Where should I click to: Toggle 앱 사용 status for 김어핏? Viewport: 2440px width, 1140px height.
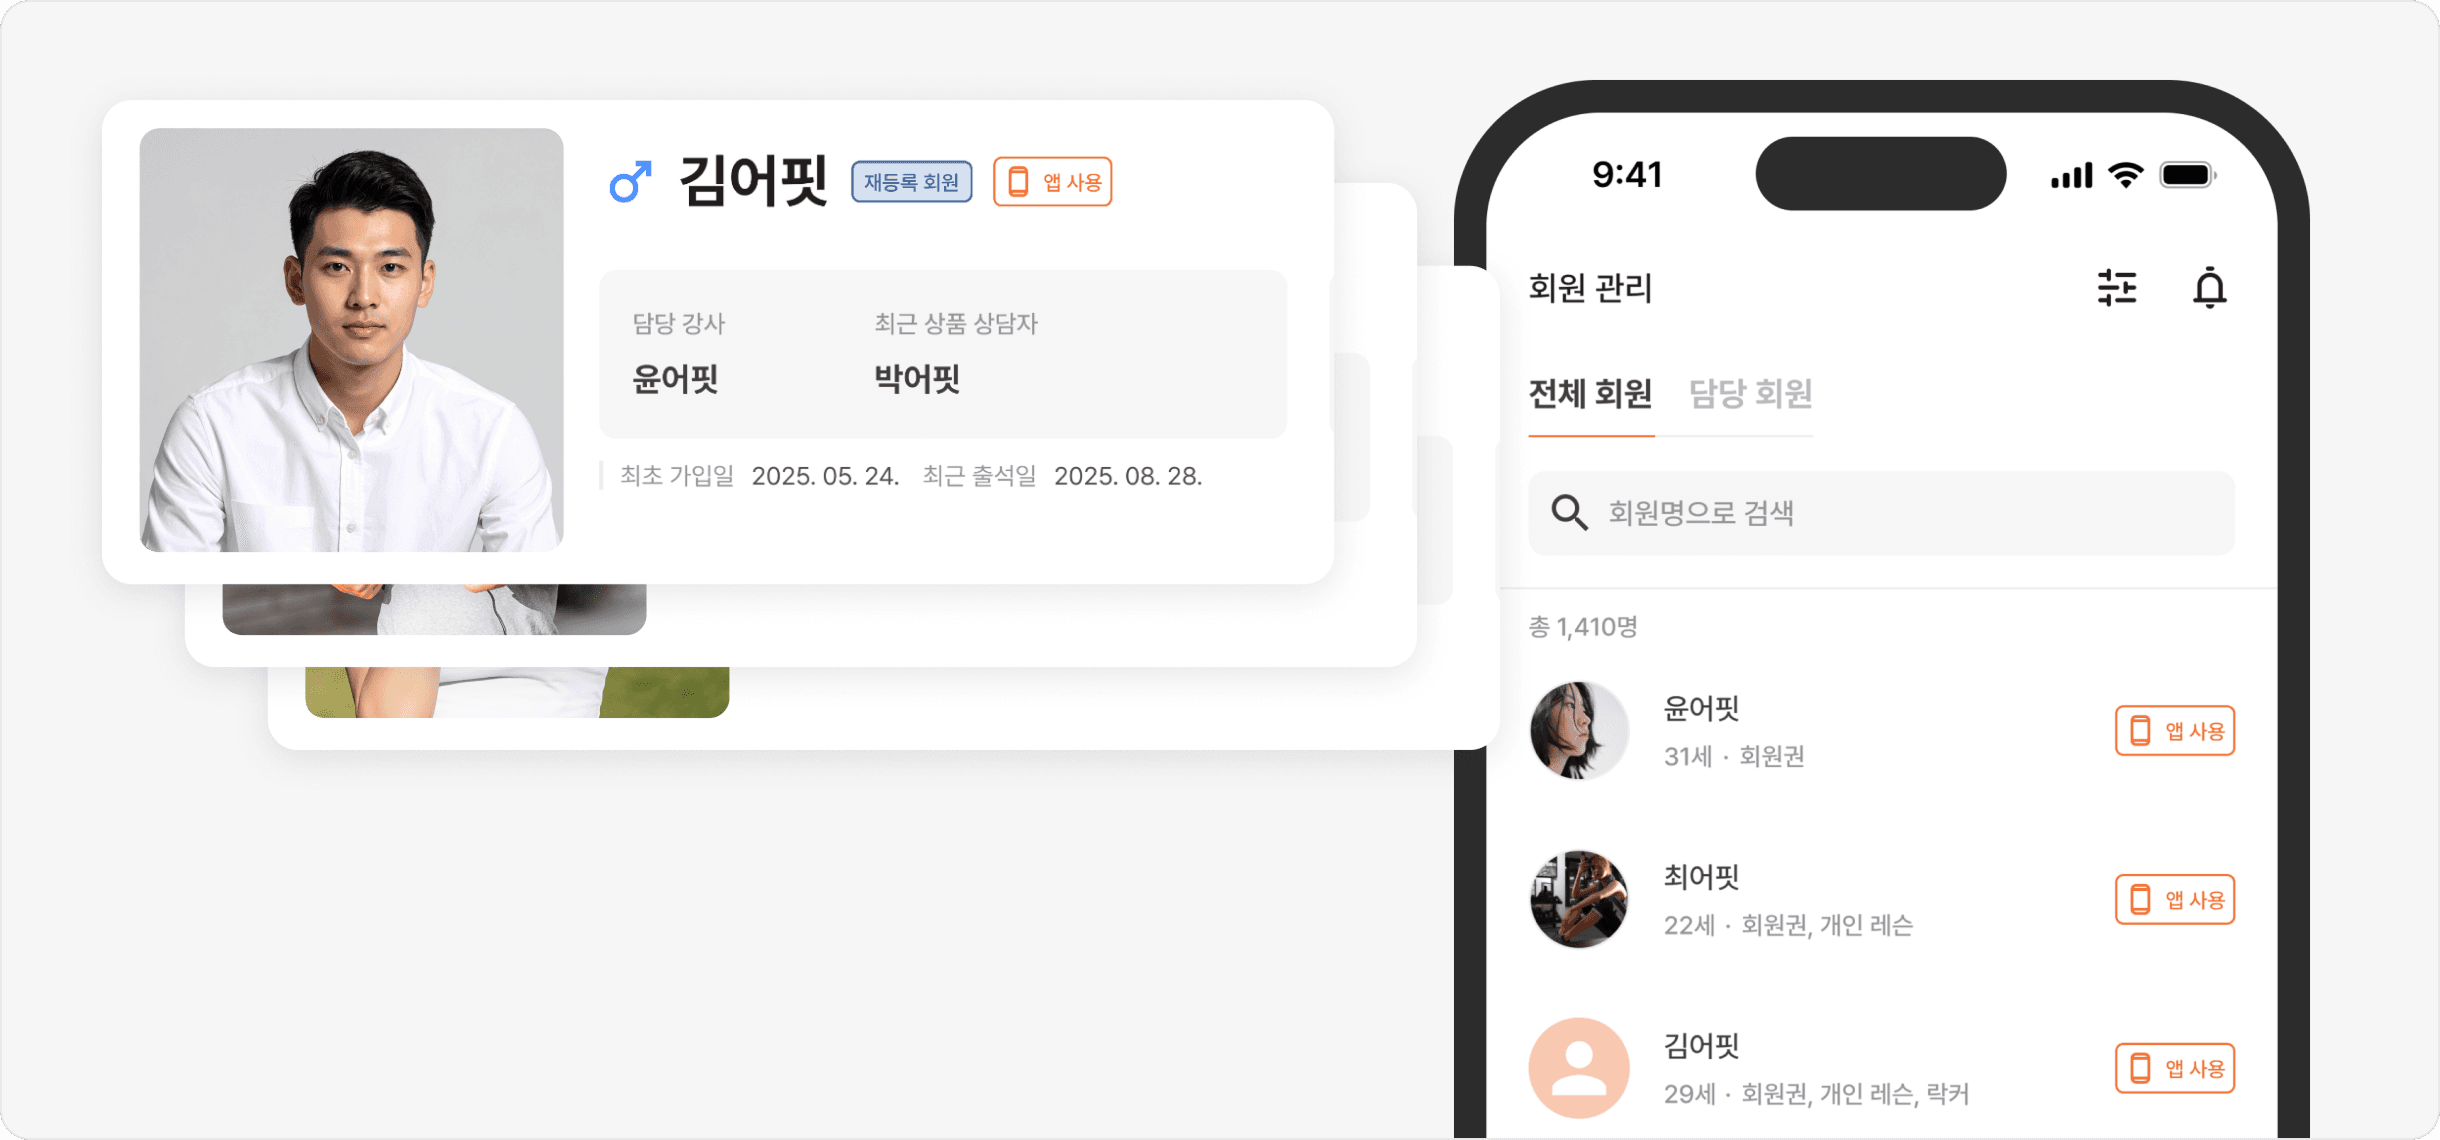2176,1068
